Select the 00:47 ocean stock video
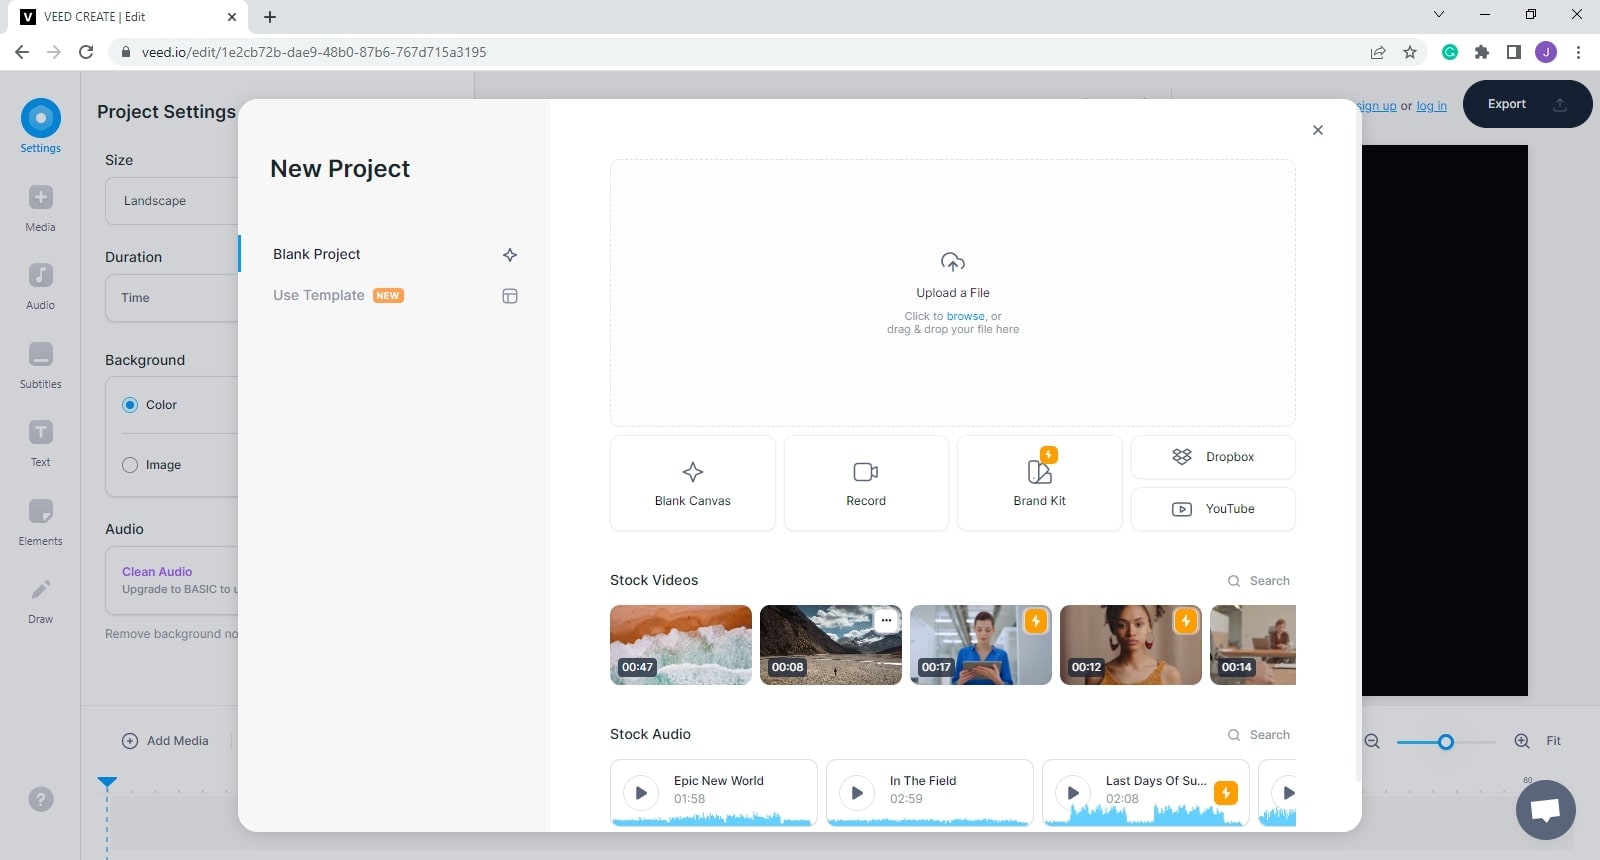 [681, 645]
